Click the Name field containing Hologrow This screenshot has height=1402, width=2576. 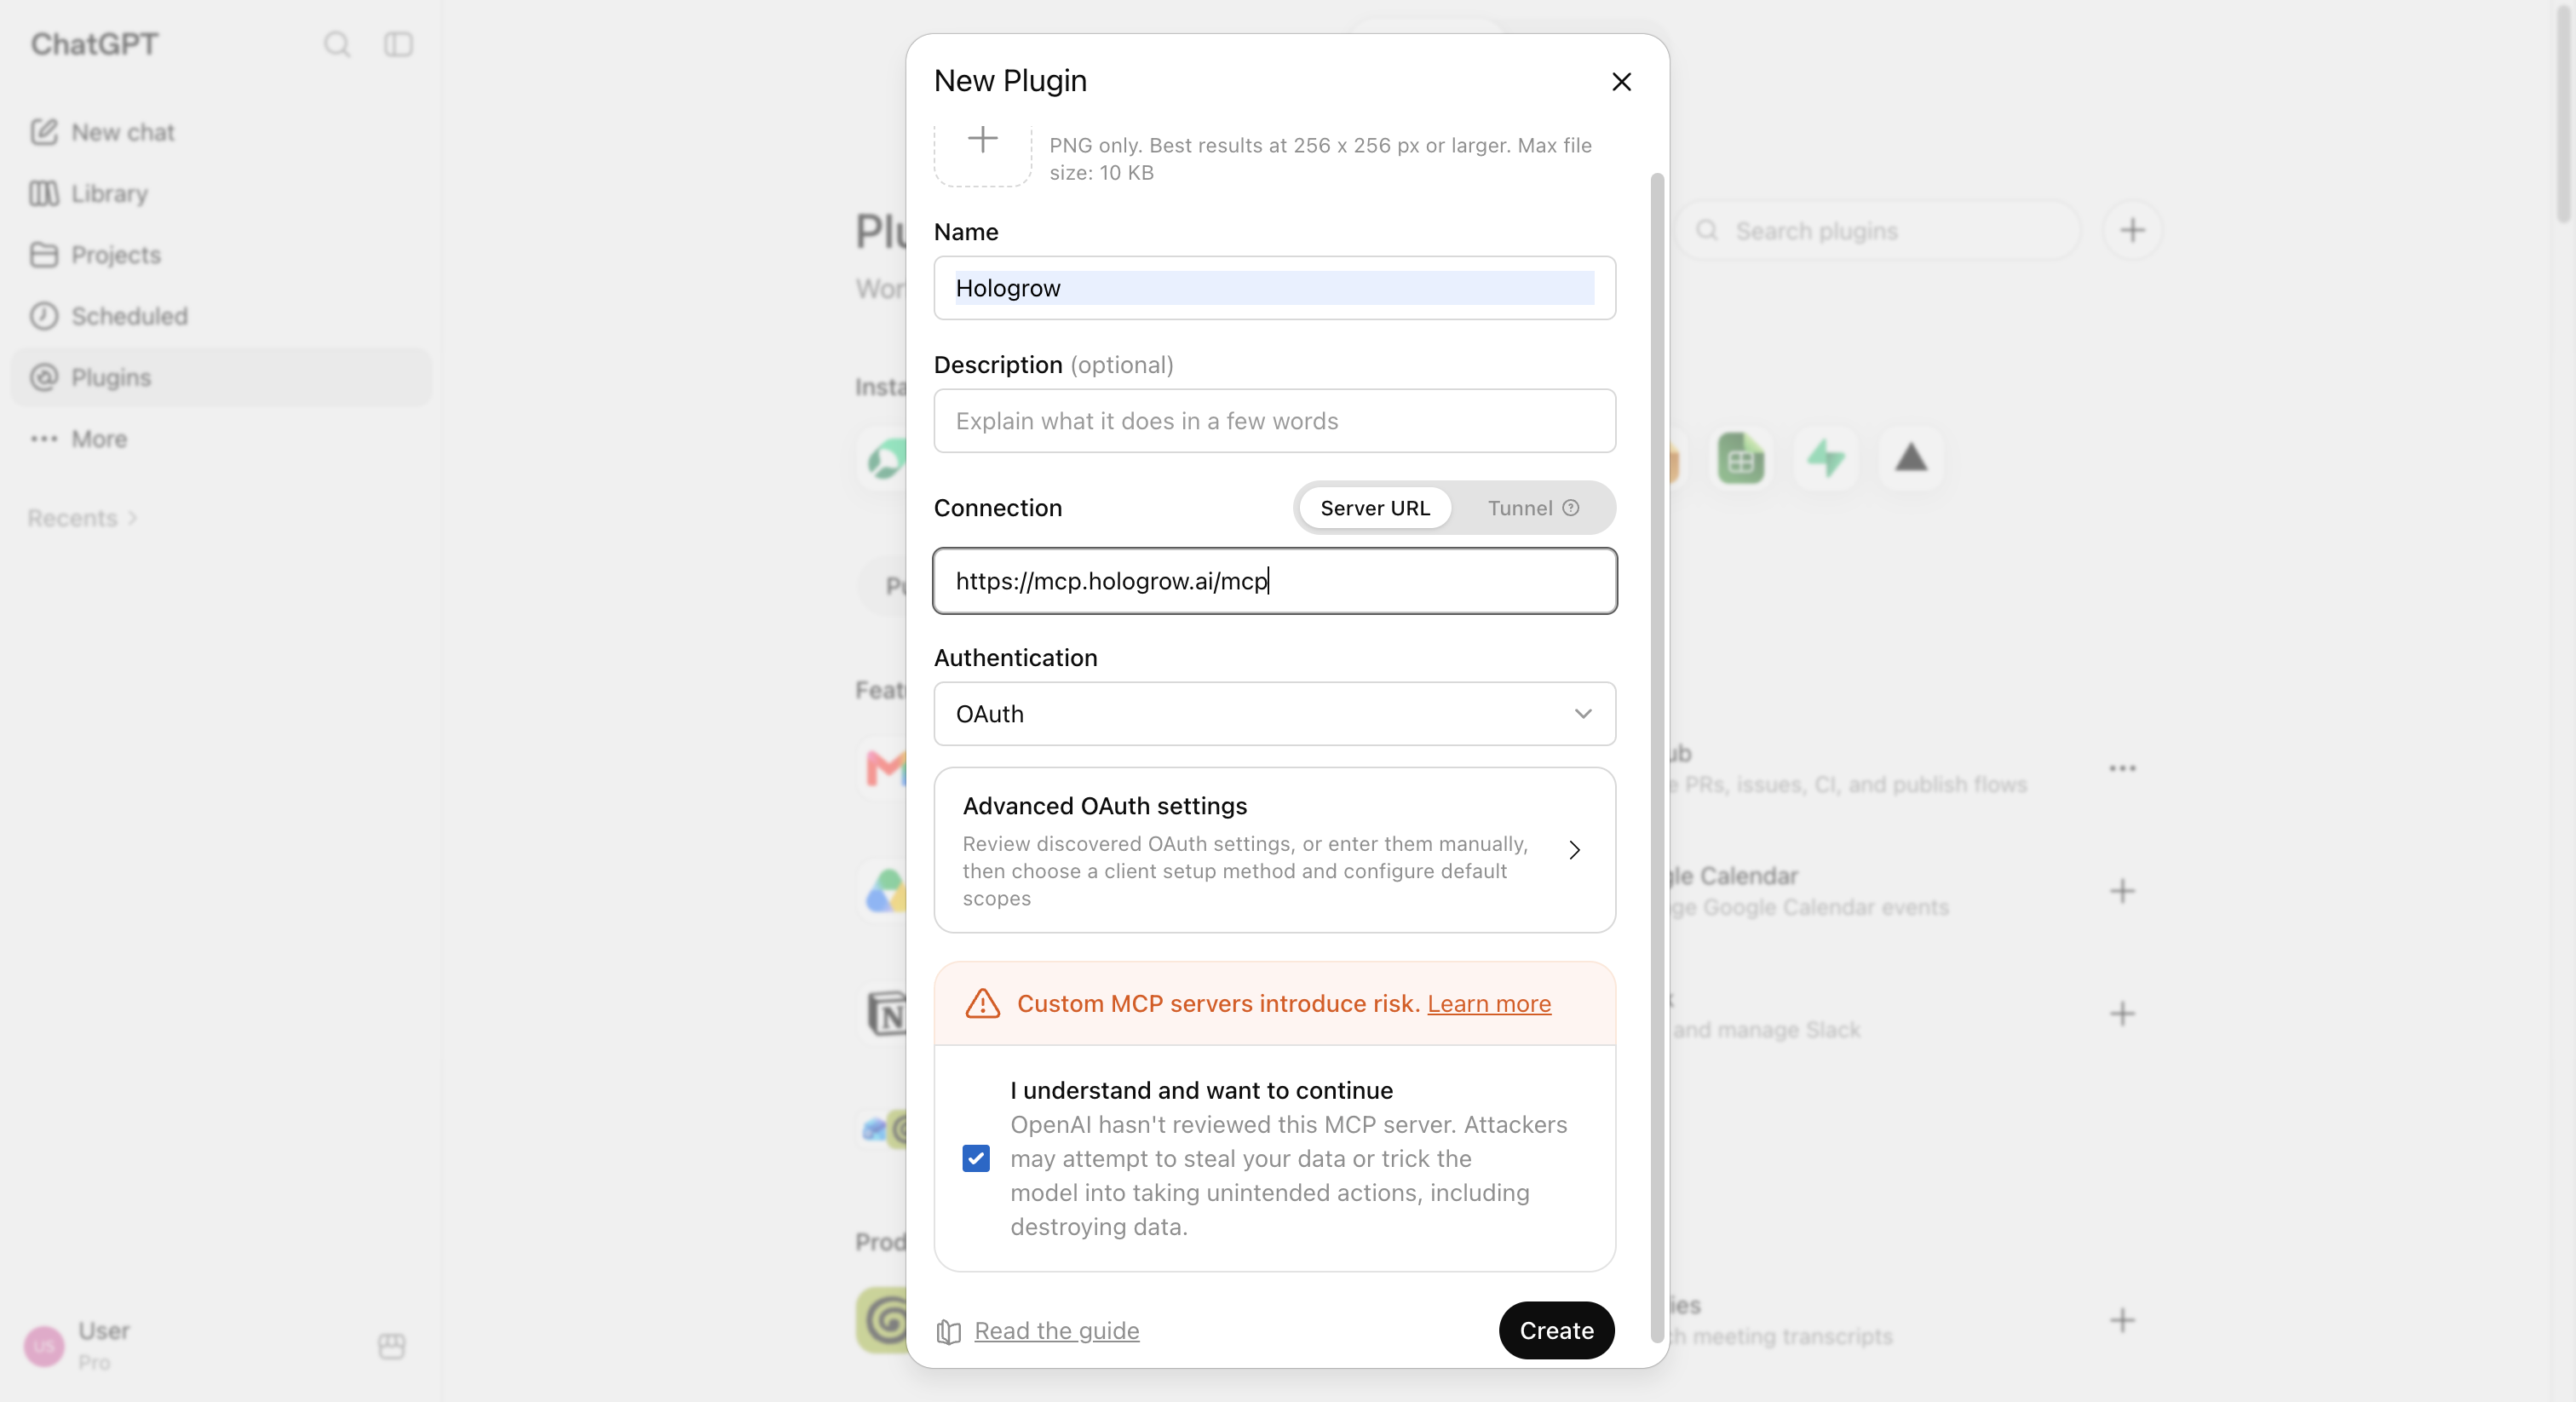tap(1274, 288)
